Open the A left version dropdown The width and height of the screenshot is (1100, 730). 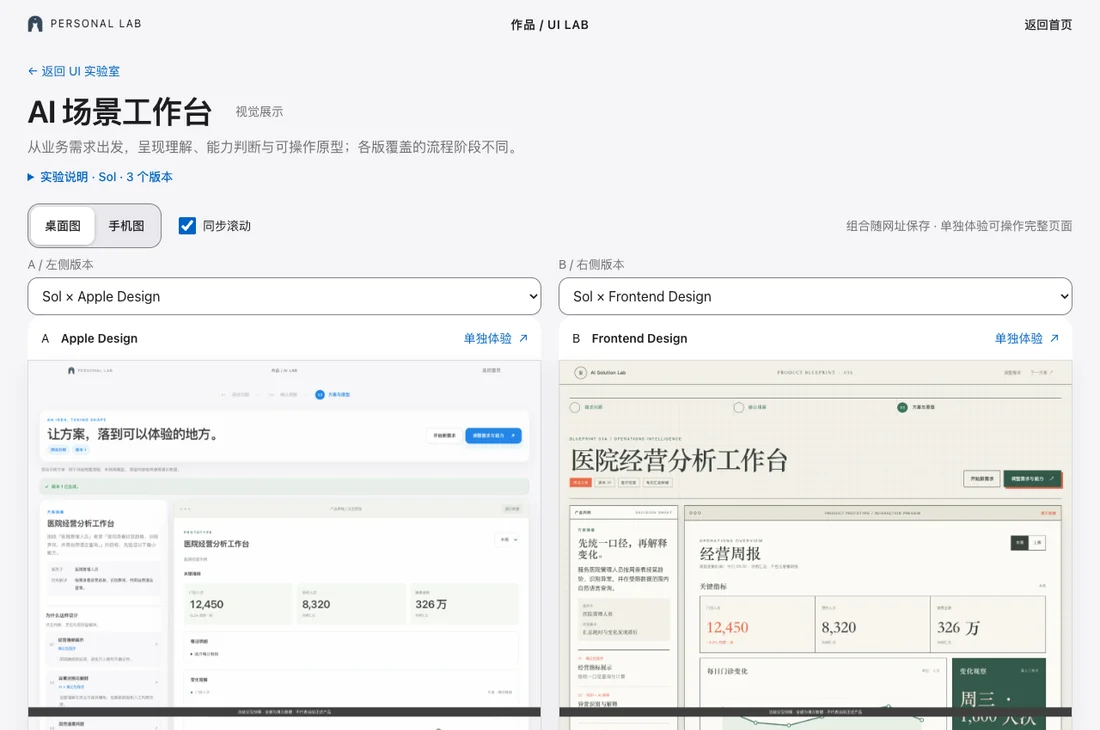point(284,297)
